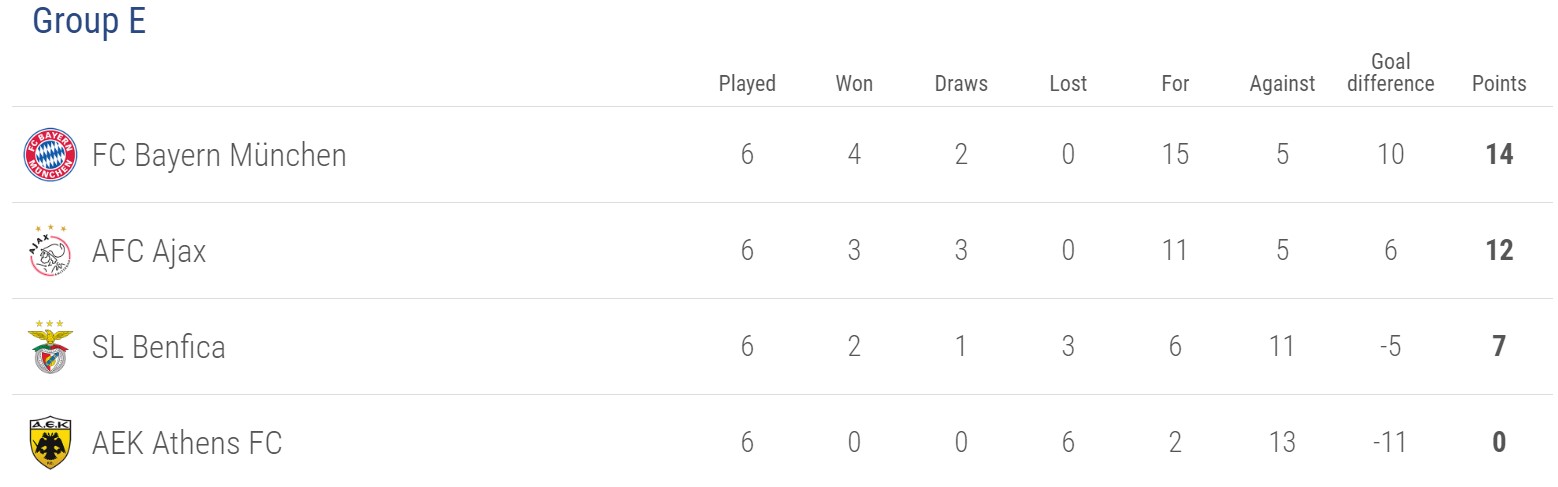The image size is (1558, 487).
Task: Open the AEK Athens FC team link
Action: pos(187,443)
